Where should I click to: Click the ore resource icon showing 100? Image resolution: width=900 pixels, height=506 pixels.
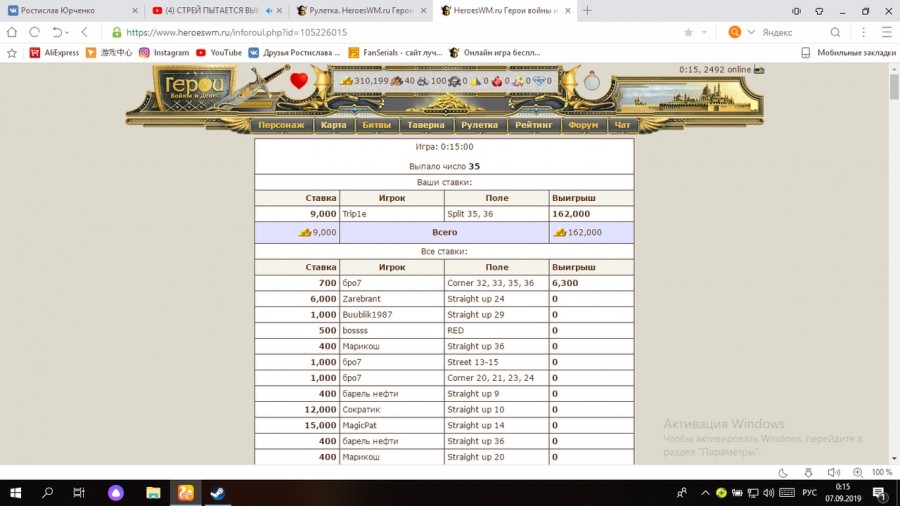coord(422,81)
